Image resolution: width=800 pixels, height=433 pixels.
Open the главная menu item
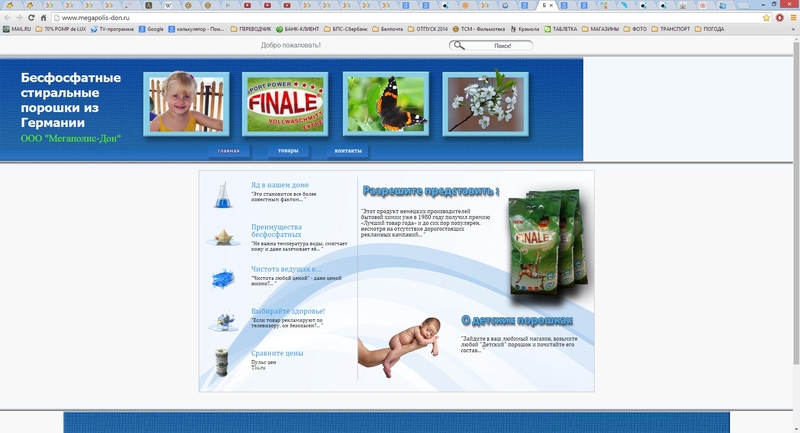(x=229, y=151)
